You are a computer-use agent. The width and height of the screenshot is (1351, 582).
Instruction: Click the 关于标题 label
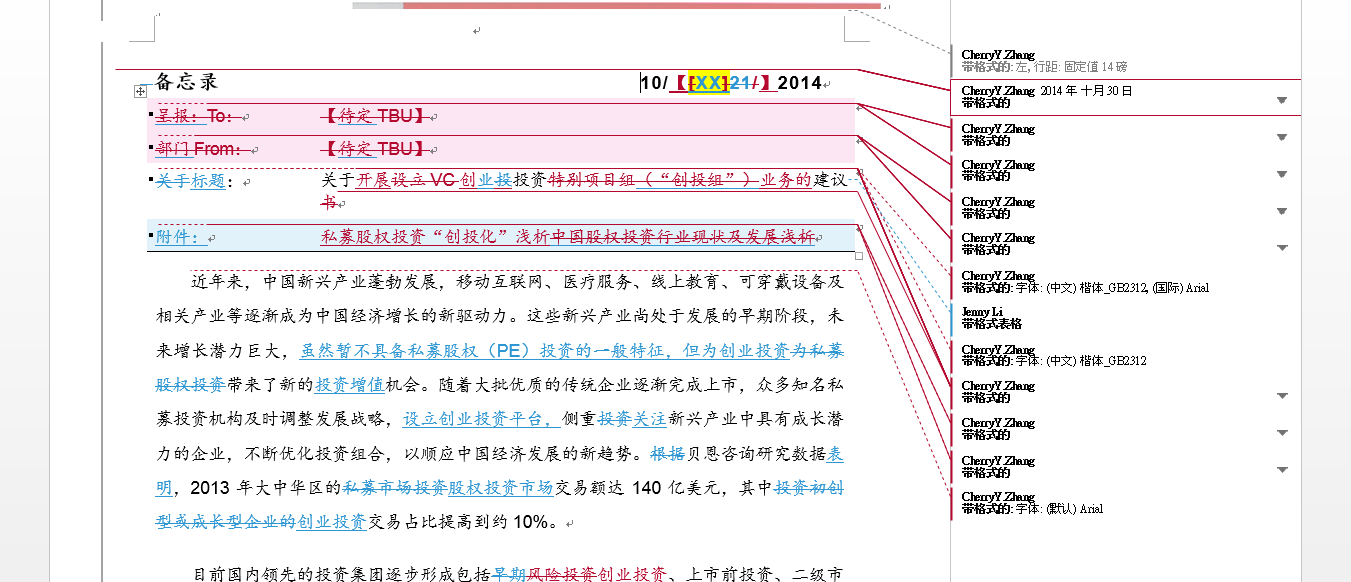click(x=190, y=181)
